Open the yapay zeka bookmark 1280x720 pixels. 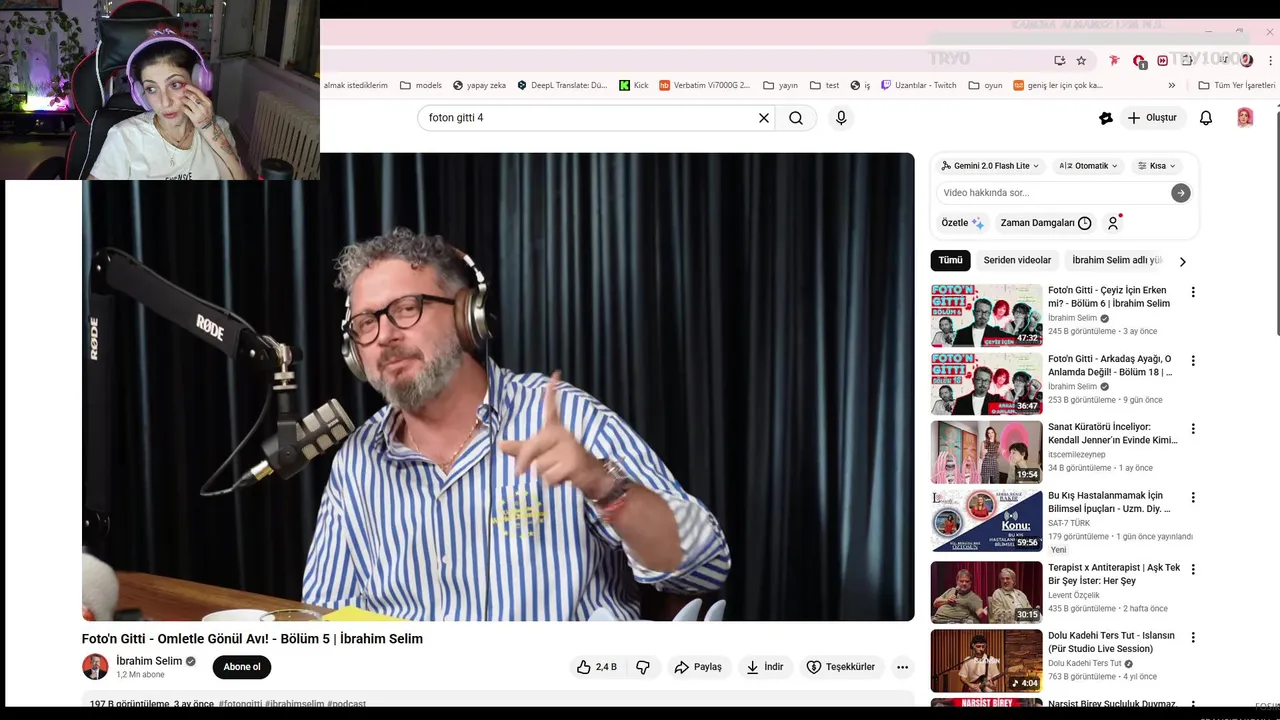click(479, 85)
